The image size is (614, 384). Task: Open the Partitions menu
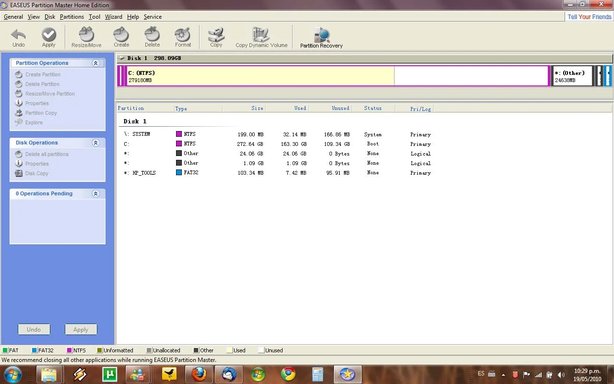tap(72, 17)
